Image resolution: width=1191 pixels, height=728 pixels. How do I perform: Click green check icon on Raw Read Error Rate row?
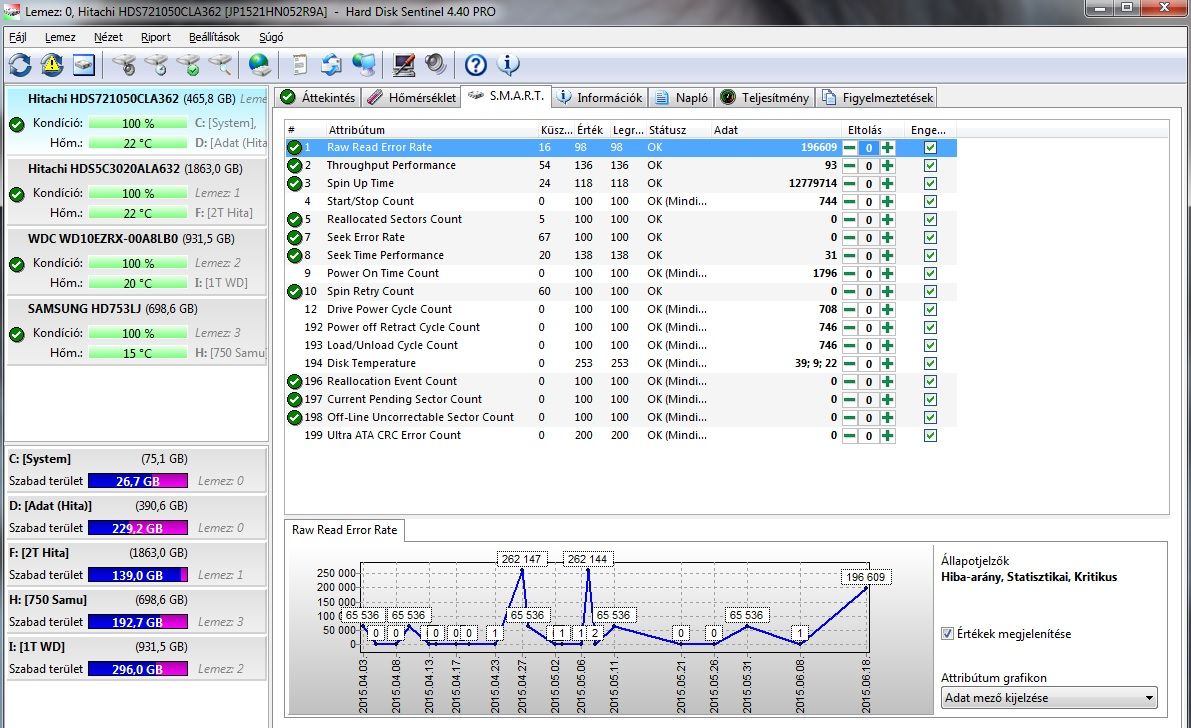click(x=295, y=147)
